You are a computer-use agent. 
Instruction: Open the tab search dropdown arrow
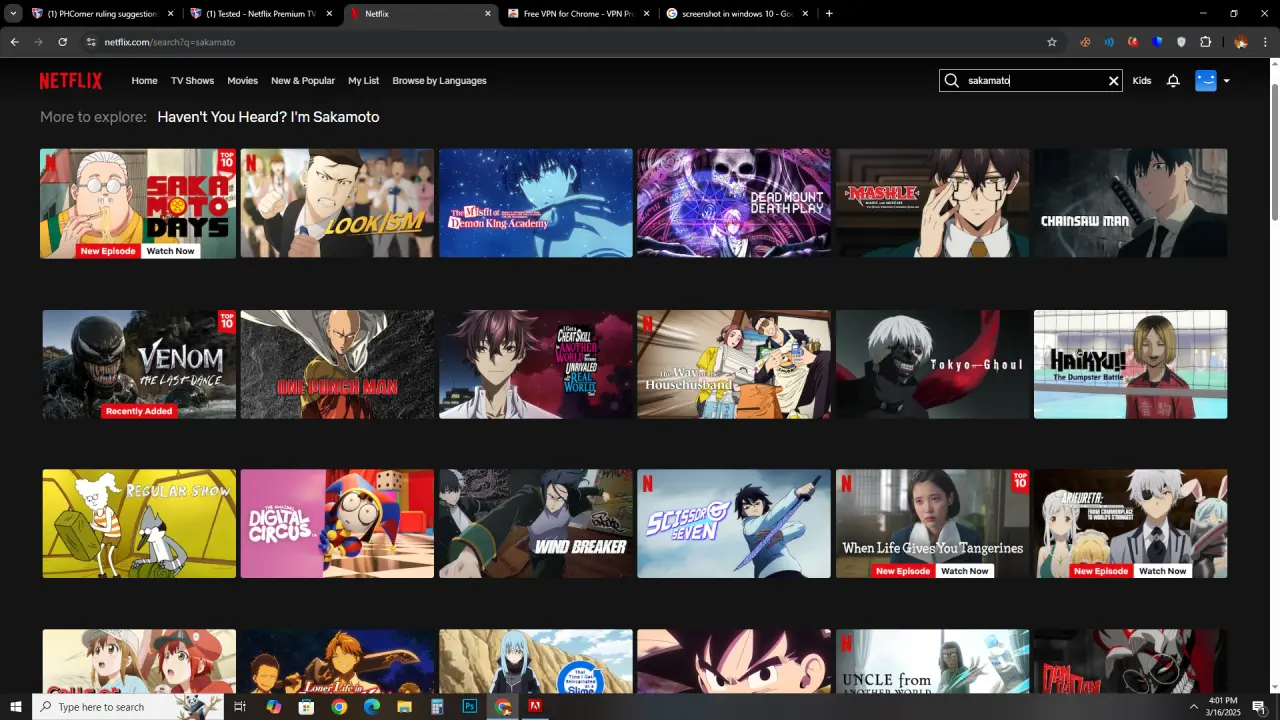13,14
